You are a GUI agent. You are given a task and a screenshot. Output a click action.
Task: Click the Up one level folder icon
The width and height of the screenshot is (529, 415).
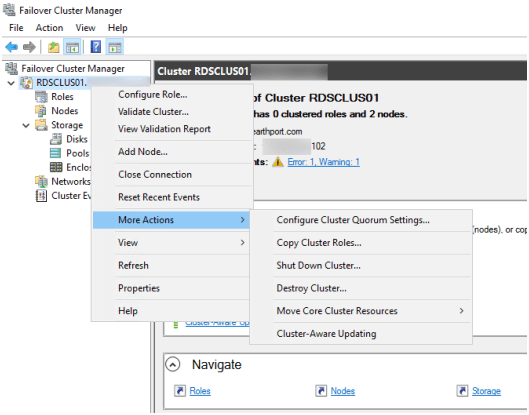(x=53, y=47)
